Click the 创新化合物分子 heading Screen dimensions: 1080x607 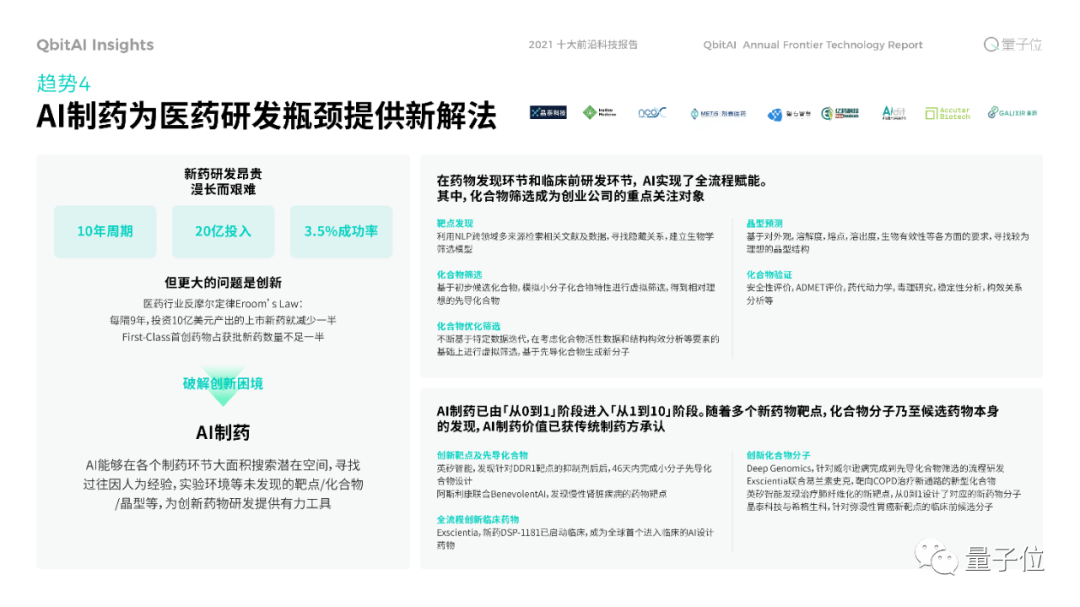pyautogui.click(x=778, y=455)
